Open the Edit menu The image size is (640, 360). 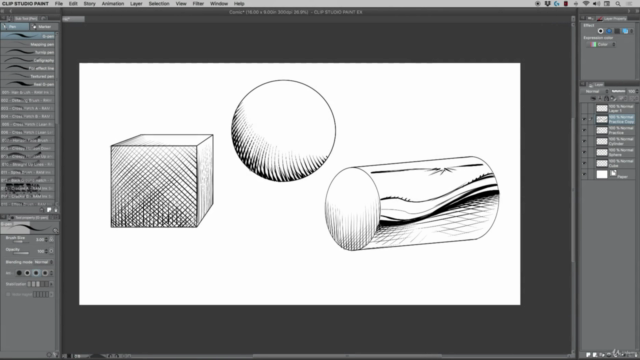pyautogui.click(x=73, y=4)
